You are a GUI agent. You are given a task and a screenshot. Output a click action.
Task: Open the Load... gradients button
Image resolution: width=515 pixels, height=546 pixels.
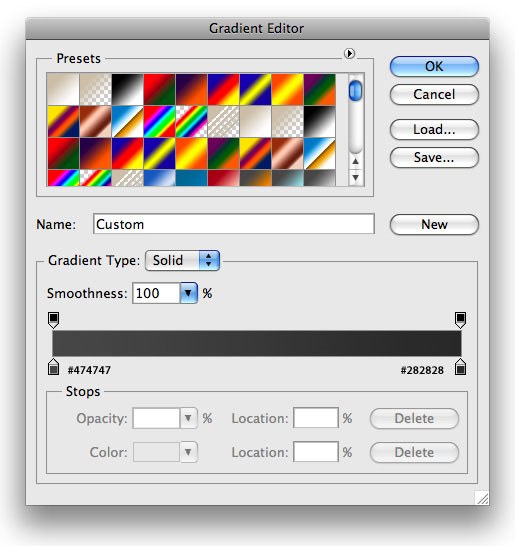point(434,130)
